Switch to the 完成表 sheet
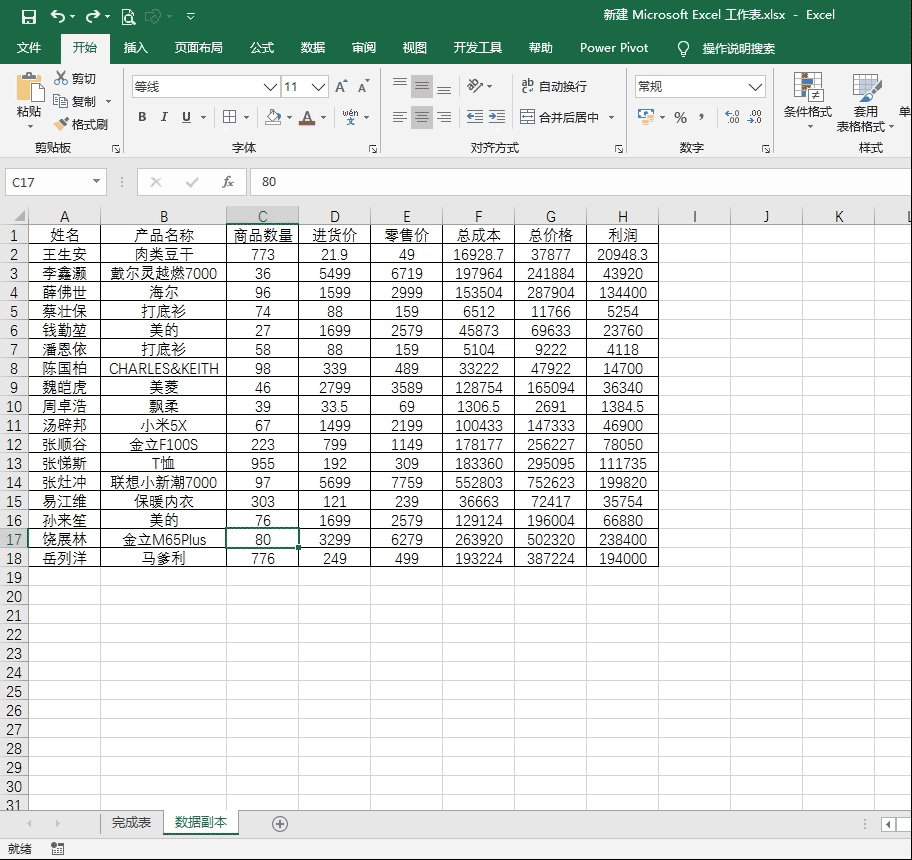 coord(131,822)
